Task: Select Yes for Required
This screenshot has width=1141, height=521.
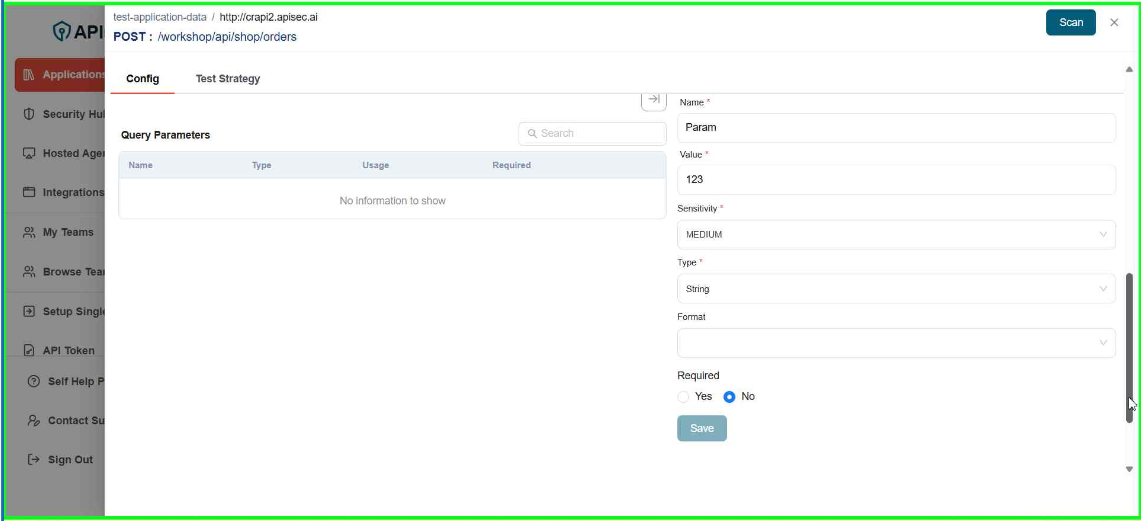Action: point(684,397)
